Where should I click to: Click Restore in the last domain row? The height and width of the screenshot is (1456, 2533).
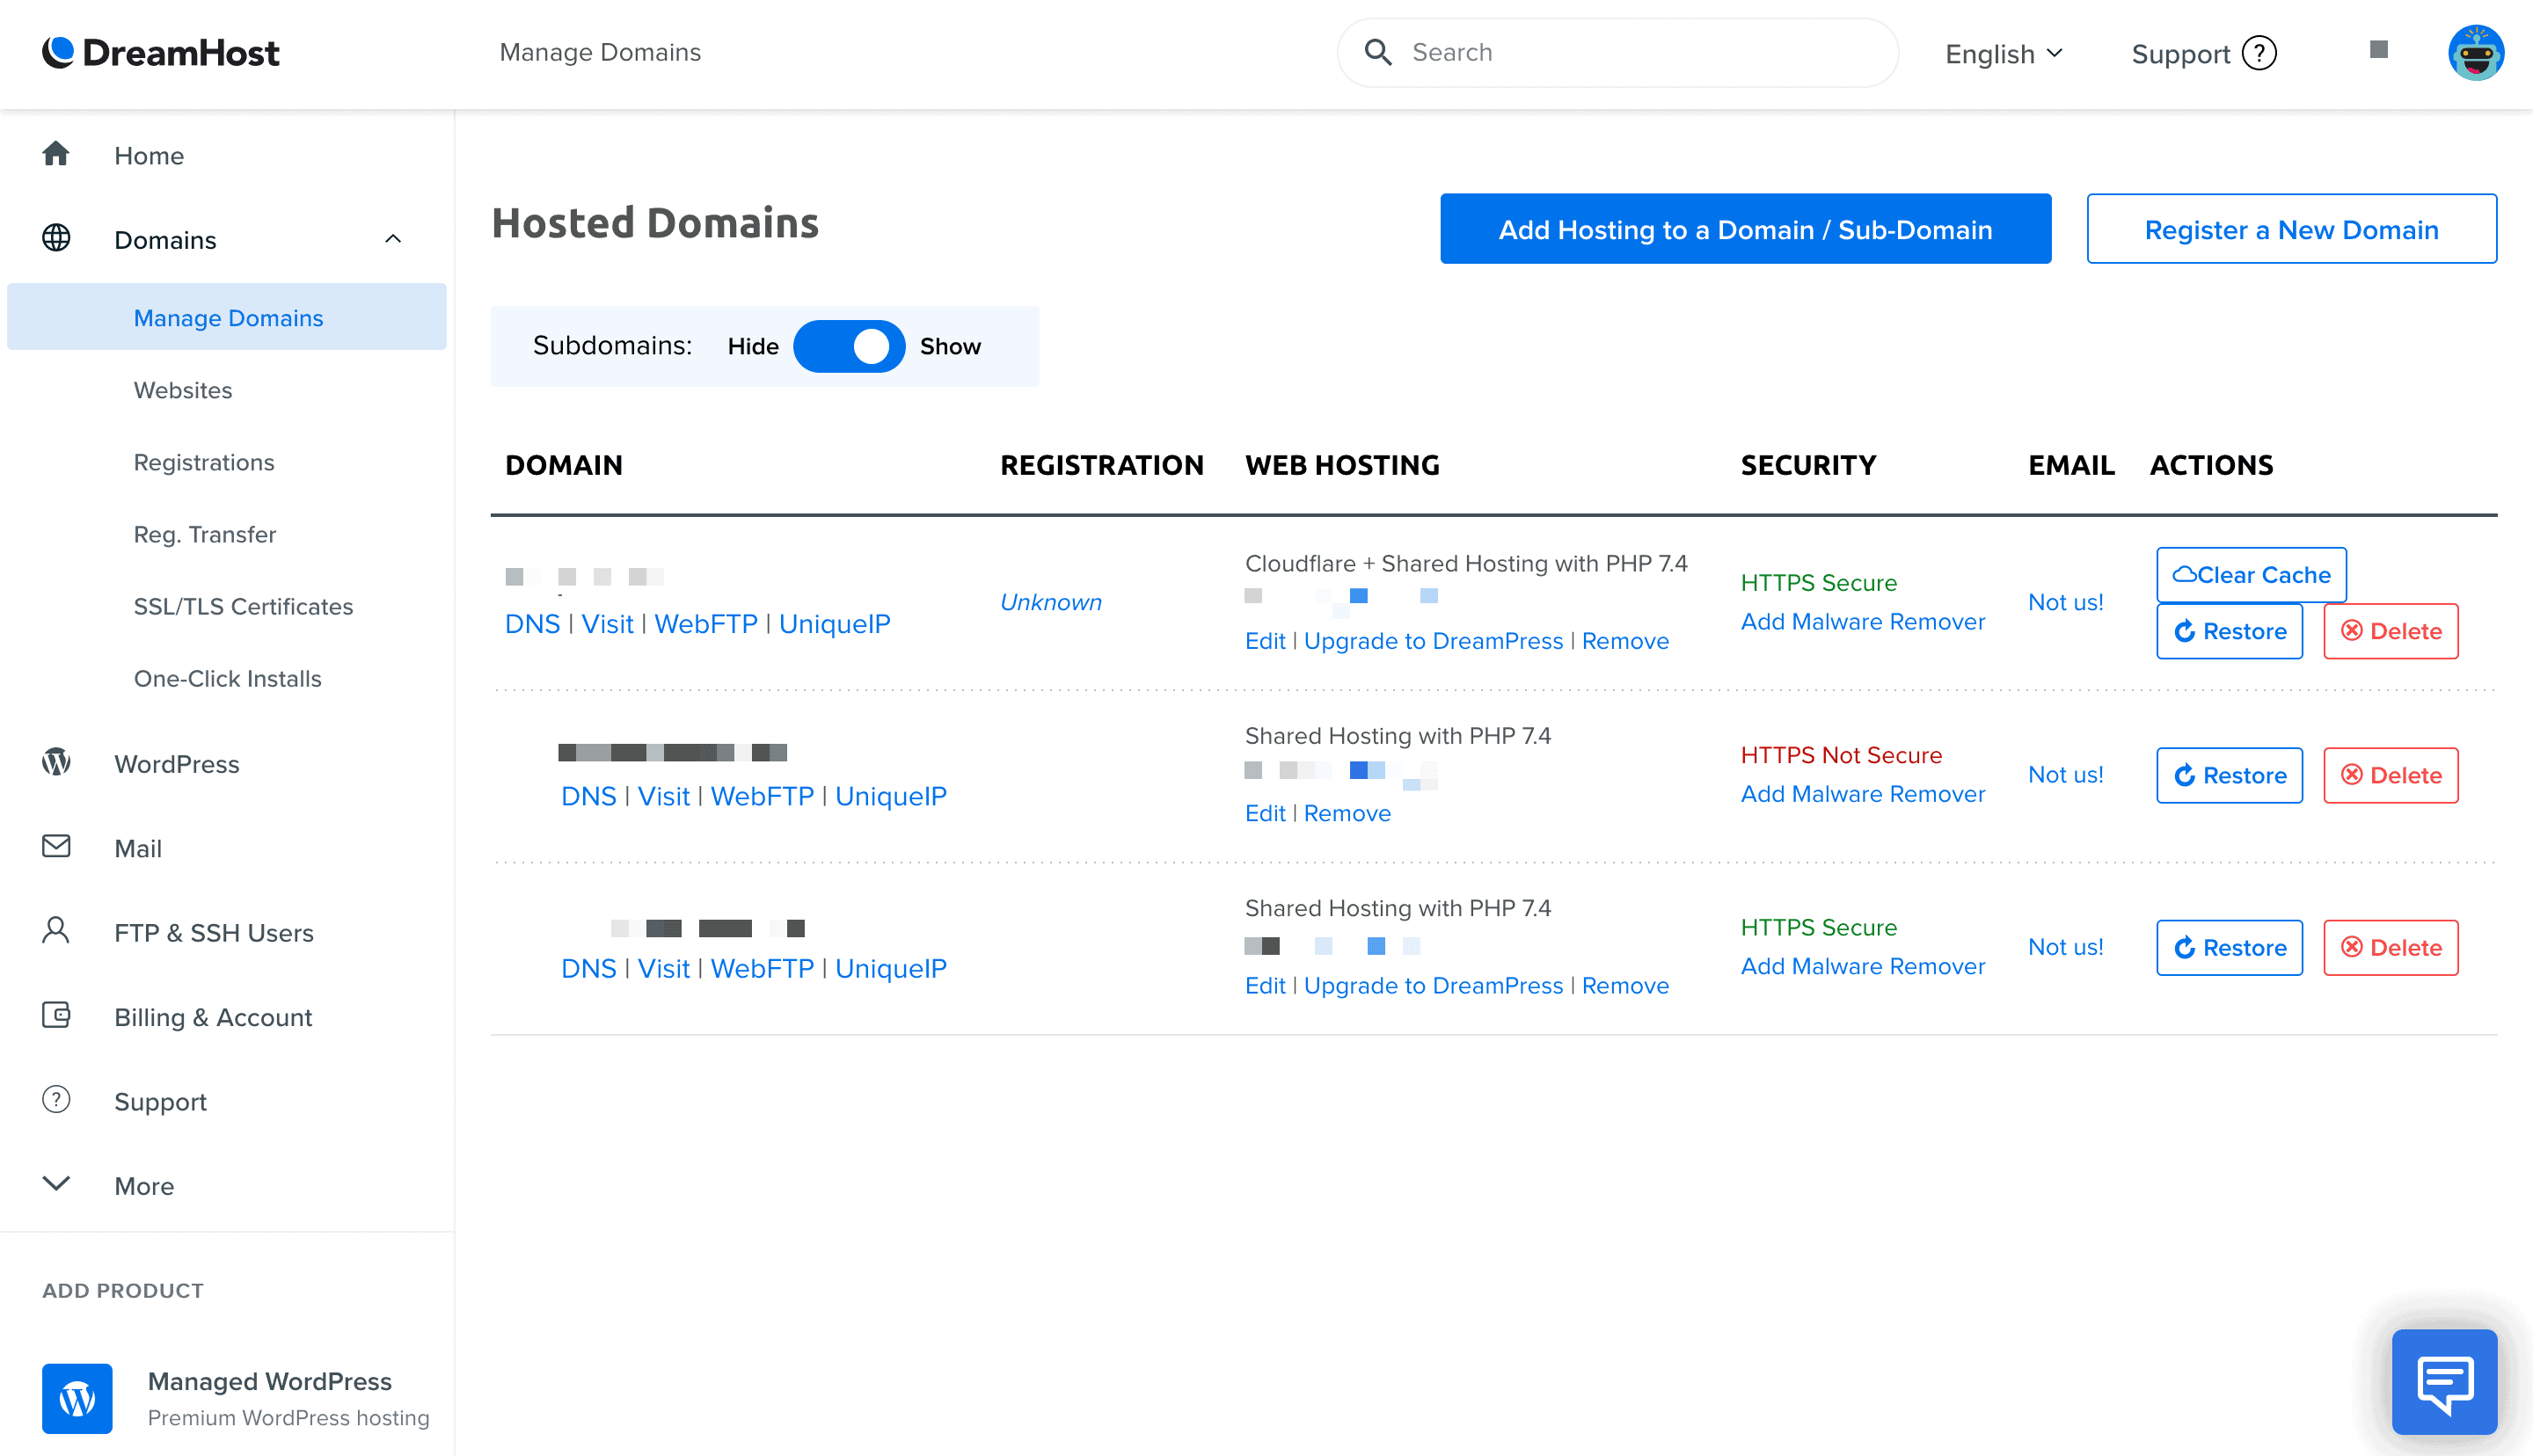tap(2230, 947)
